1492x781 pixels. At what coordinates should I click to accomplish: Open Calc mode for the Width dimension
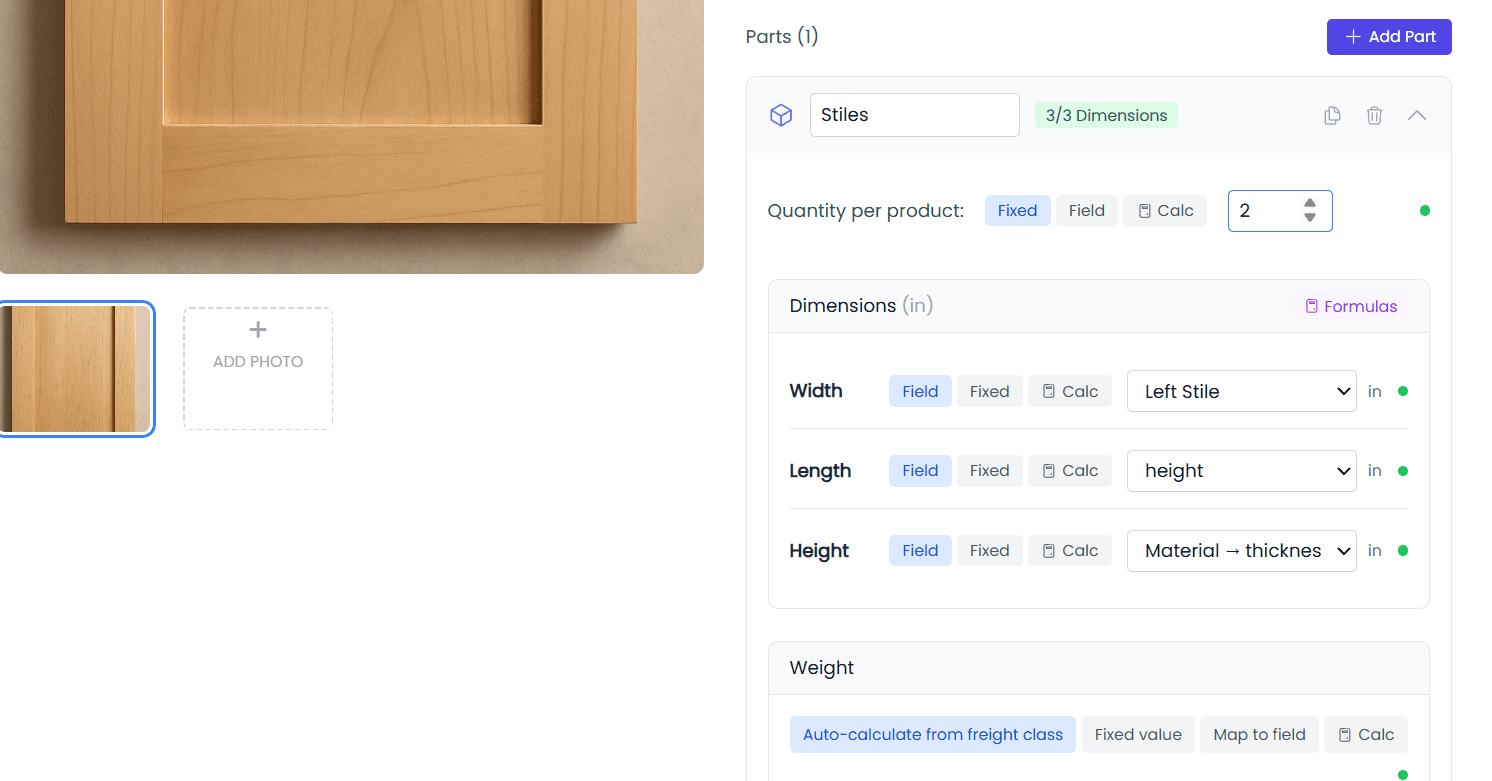pyautogui.click(x=1069, y=391)
